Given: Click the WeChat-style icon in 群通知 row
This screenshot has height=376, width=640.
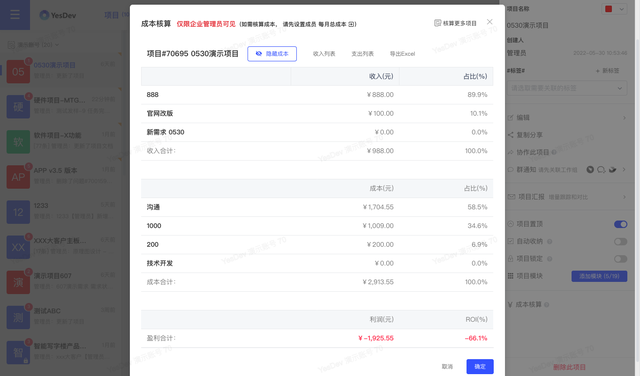Looking at the screenshot, I should pos(601,169).
